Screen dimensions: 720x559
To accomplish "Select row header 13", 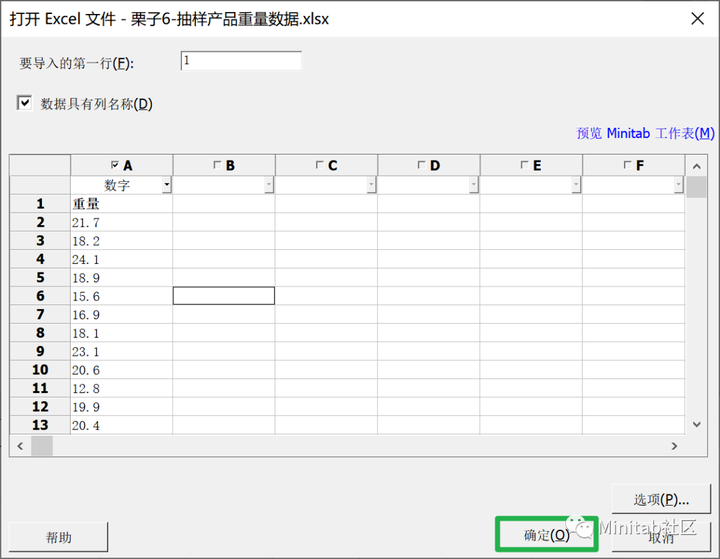I will (40, 425).
